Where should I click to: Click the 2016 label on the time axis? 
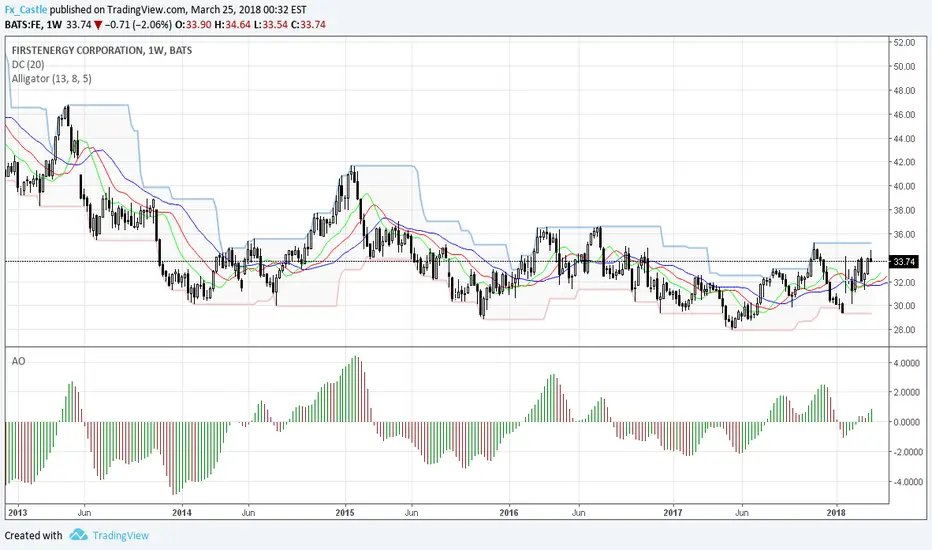click(509, 513)
